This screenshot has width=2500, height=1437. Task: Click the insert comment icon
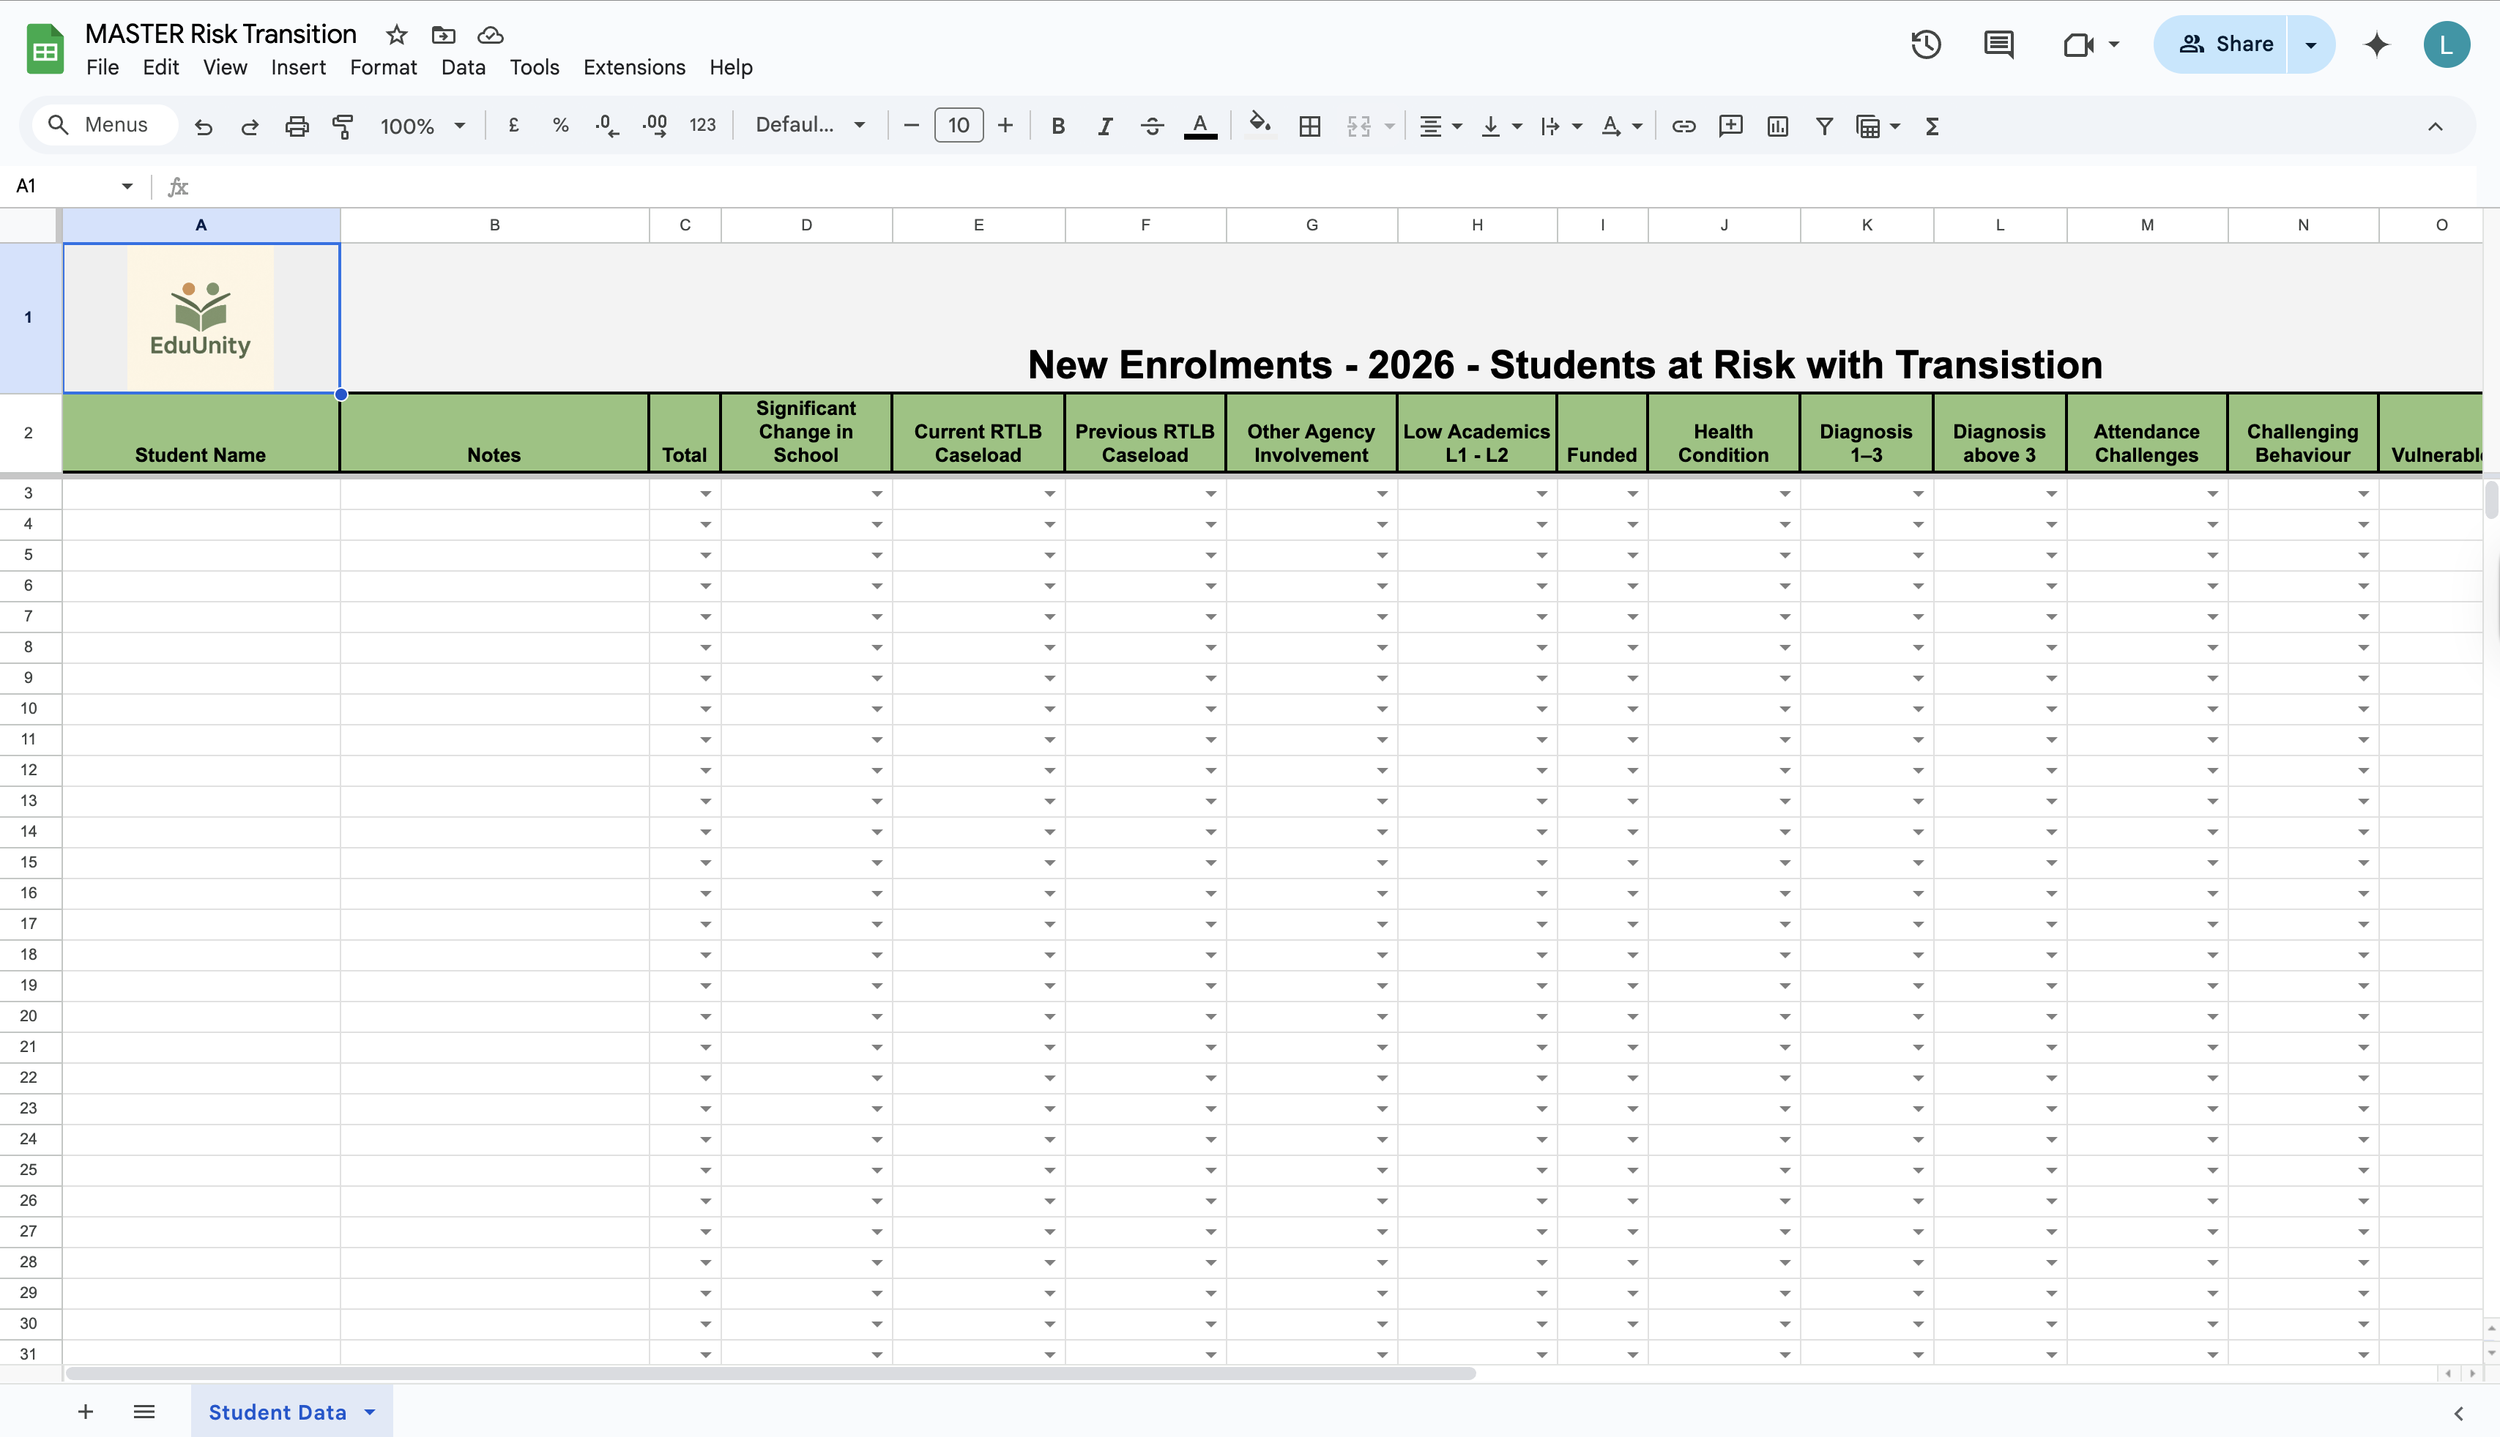pyautogui.click(x=1730, y=126)
